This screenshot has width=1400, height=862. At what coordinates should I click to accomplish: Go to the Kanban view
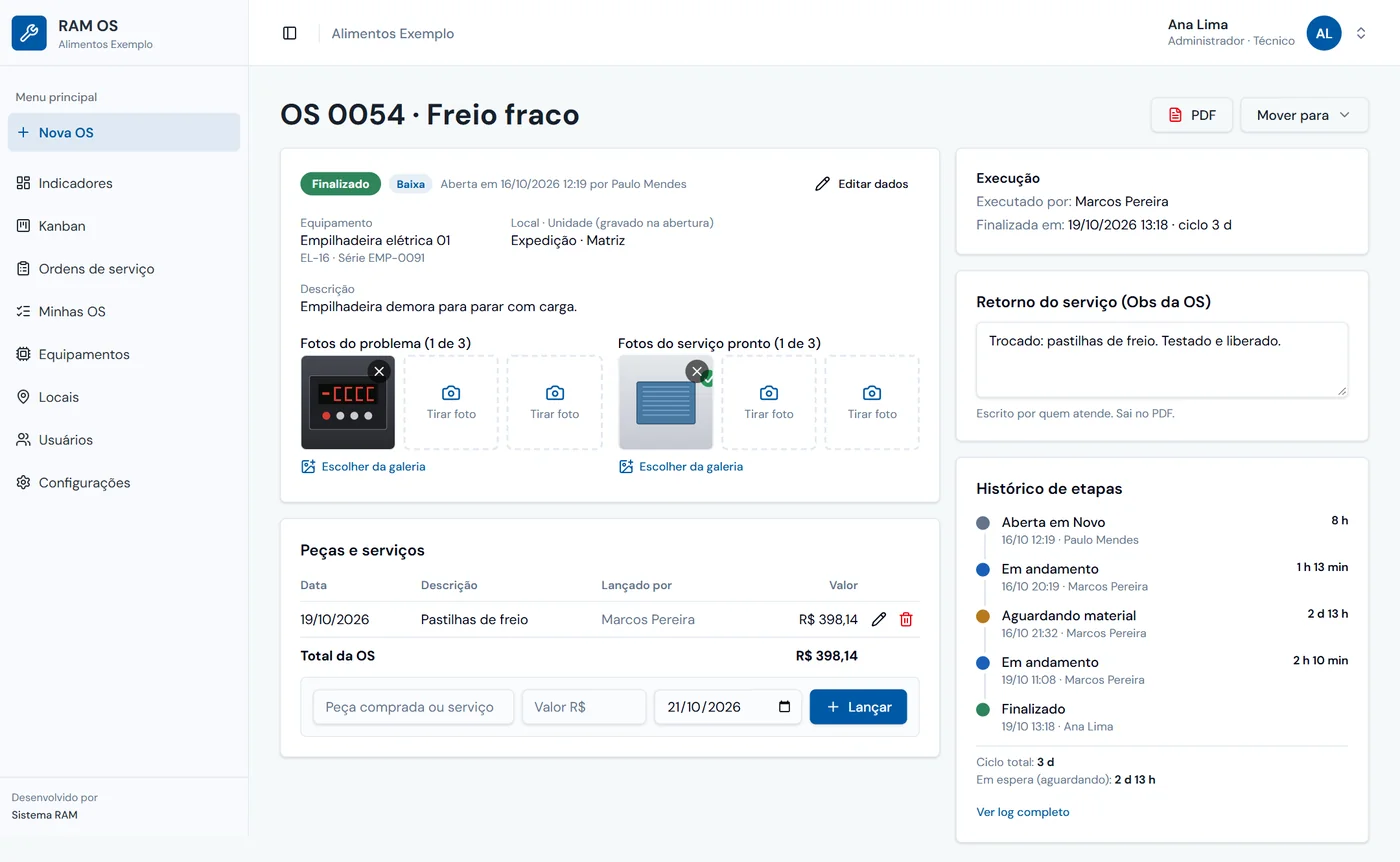[124, 226]
